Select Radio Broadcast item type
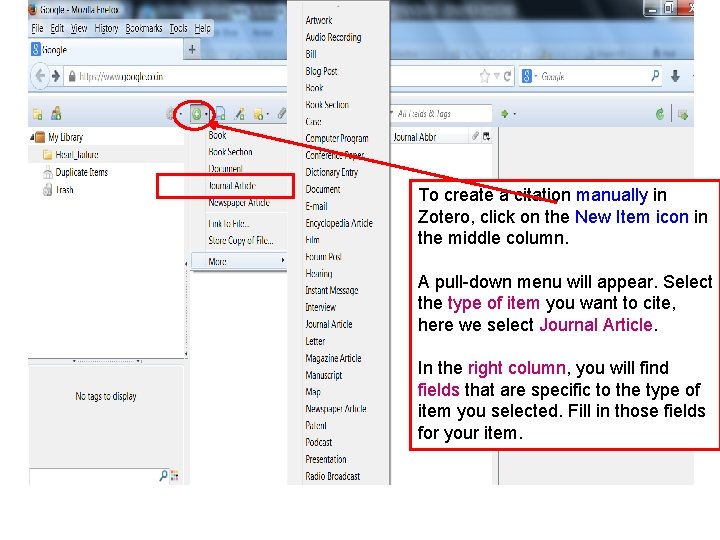The height and width of the screenshot is (540, 720). 332,476
